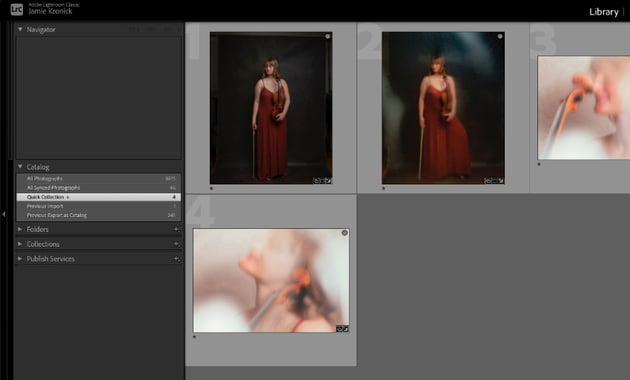The width and height of the screenshot is (630, 380).
Task: Click the plus icon next to Collections
Action: pos(176,244)
